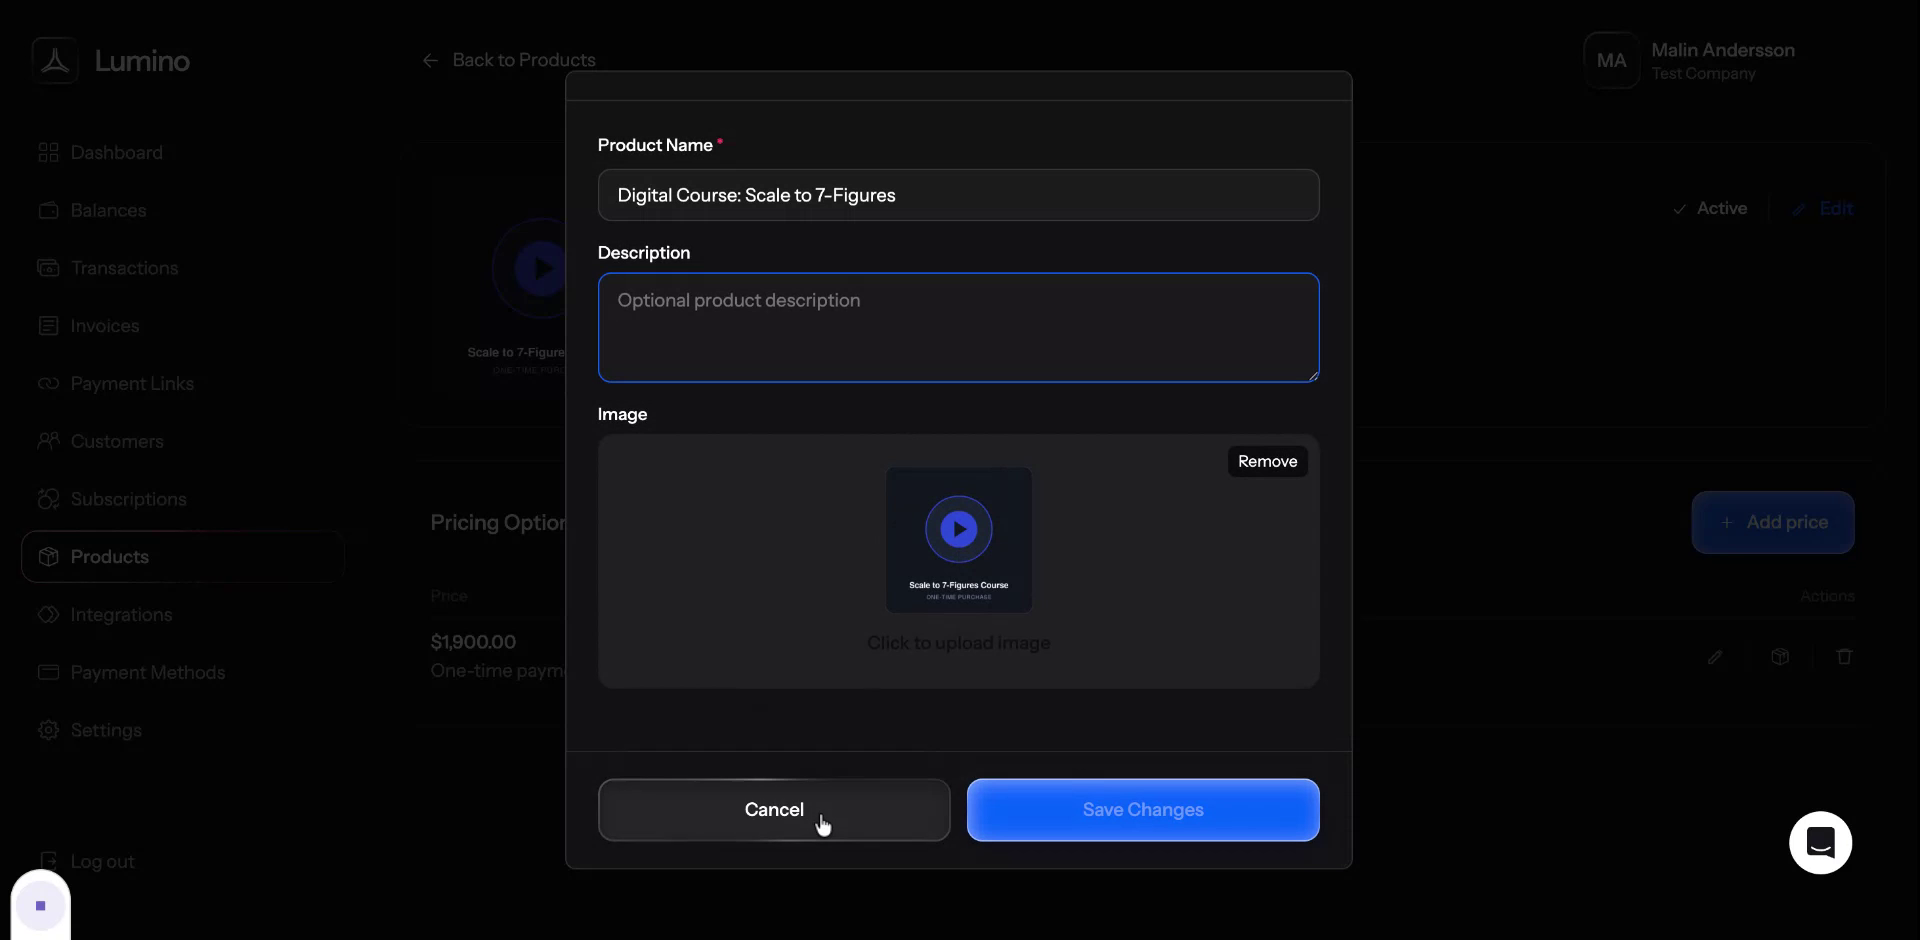
Task: Click the Click to upload image text
Action: [958, 643]
